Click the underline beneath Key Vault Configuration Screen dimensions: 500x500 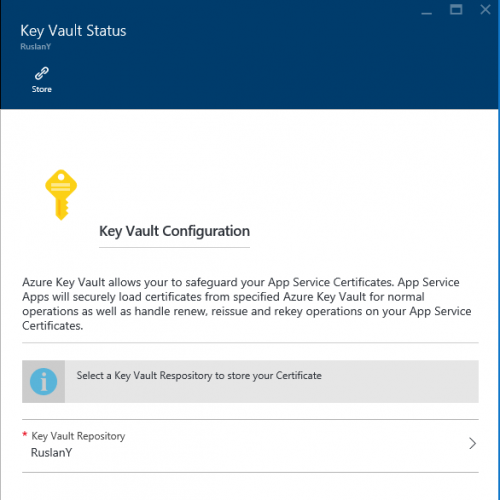tap(174, 247)
